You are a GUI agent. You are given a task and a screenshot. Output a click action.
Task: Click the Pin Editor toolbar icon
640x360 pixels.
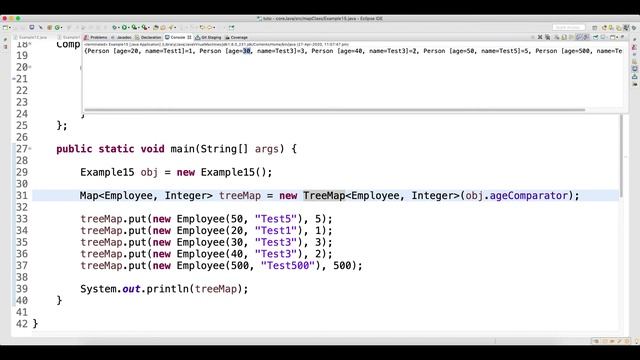click(232, 27)
